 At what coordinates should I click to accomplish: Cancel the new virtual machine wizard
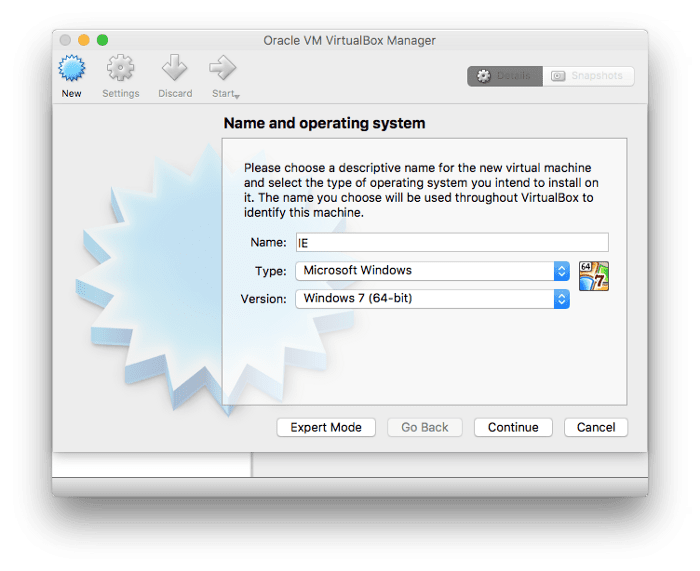point(596,427)
